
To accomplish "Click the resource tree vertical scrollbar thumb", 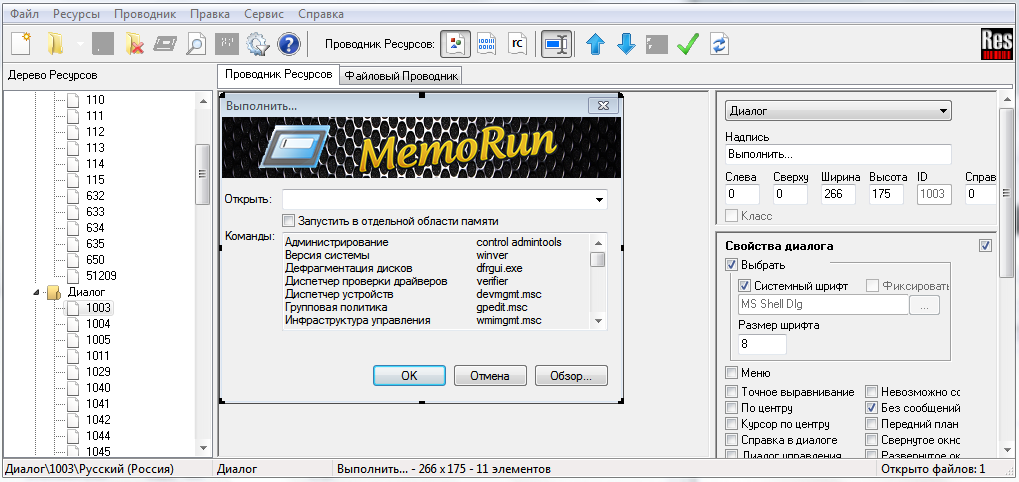I will point(203,174).
